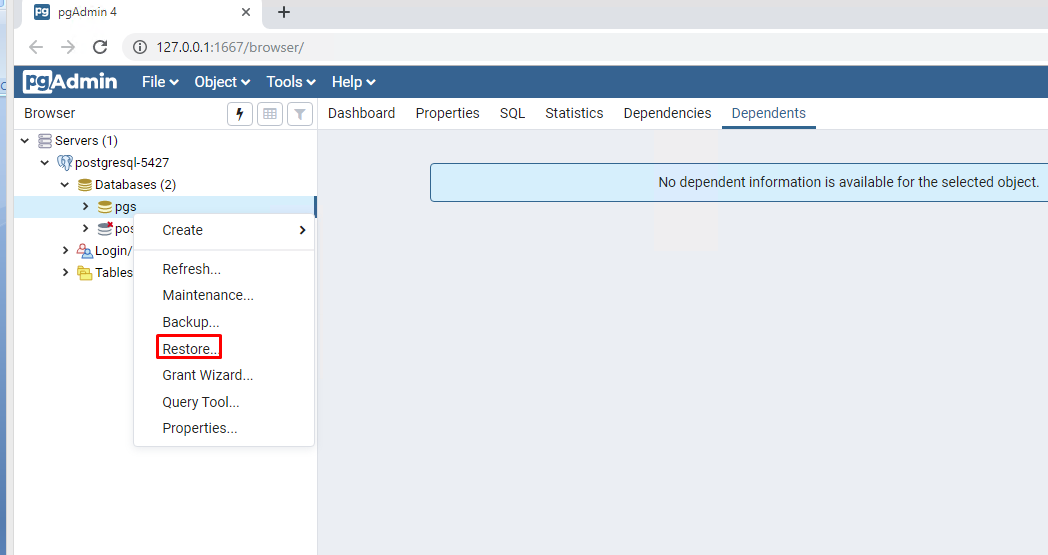Switch to the Dashboard tab
Image resolution: width=1048 pixels, height=555 pixels.
coord(361,113)
